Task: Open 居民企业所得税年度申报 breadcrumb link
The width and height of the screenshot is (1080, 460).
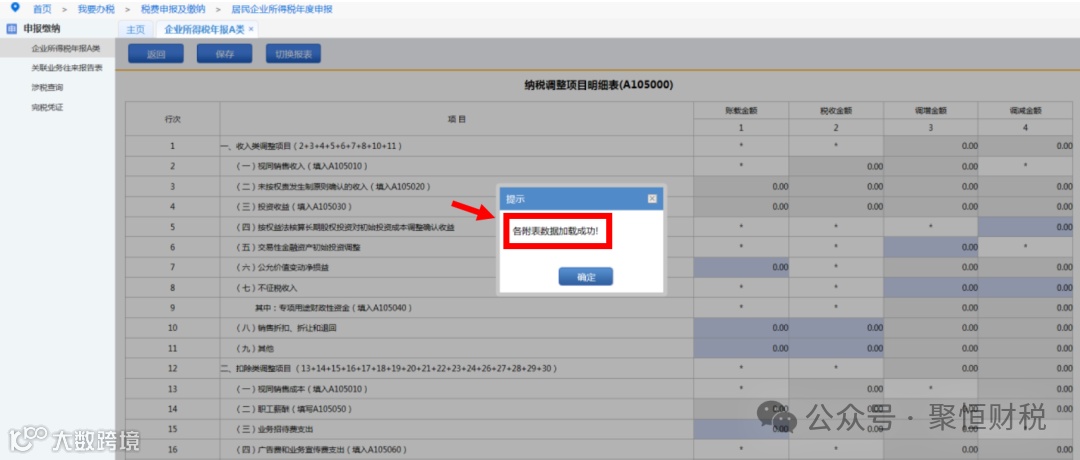Action: pyautogui.click(x=282, y=9)
